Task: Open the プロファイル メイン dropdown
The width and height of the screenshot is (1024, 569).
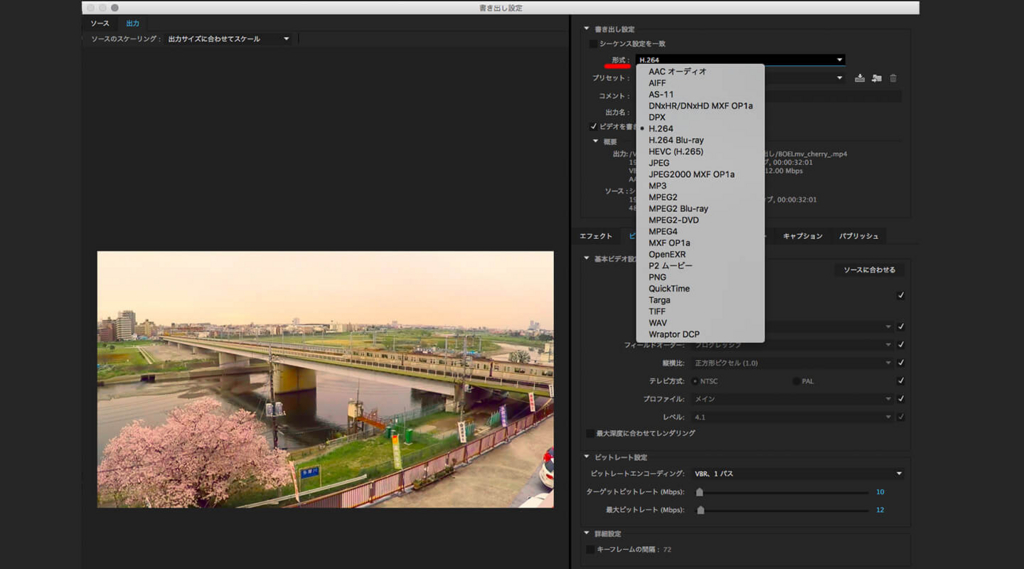Action: (792, 398)
